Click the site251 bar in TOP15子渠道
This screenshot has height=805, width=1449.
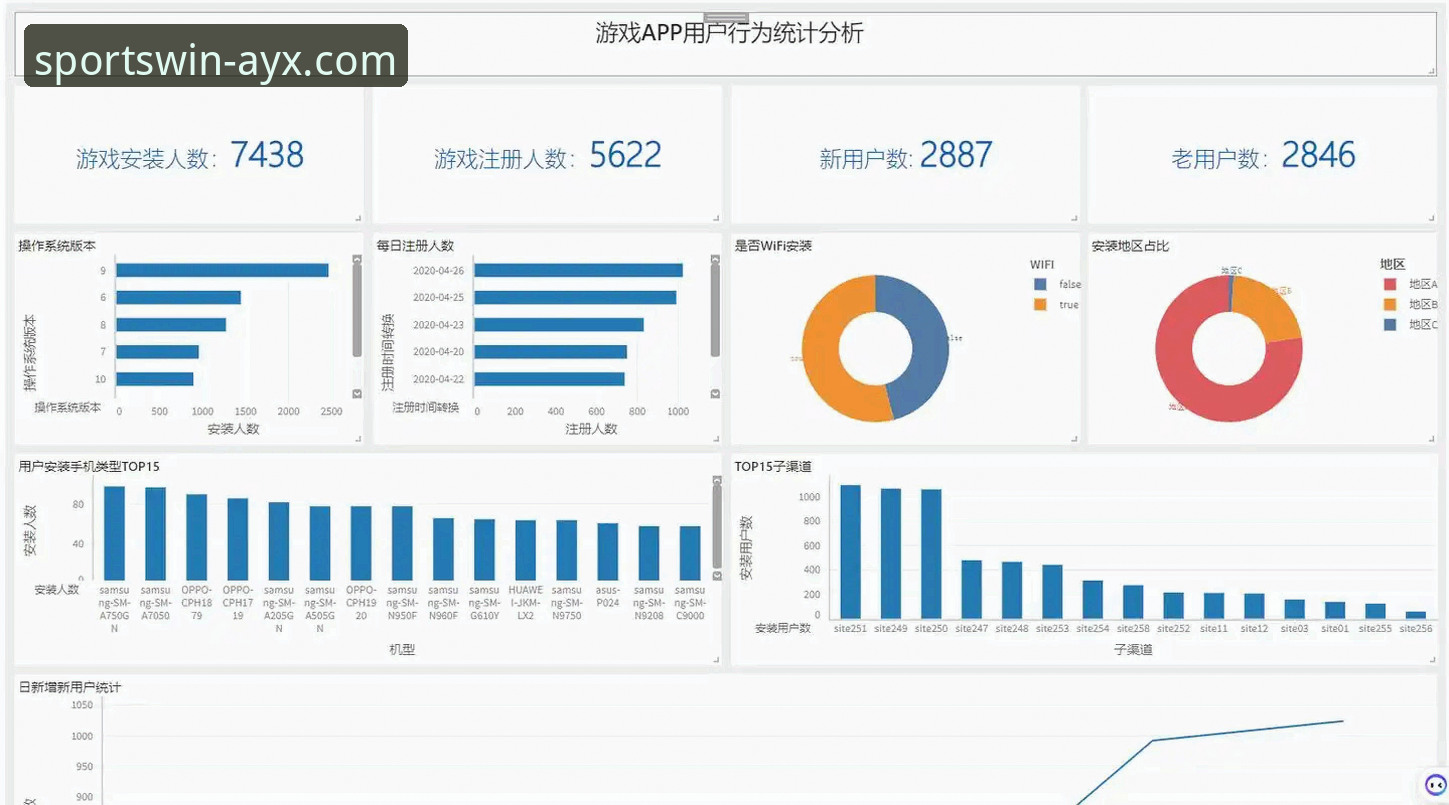[850, 552]
